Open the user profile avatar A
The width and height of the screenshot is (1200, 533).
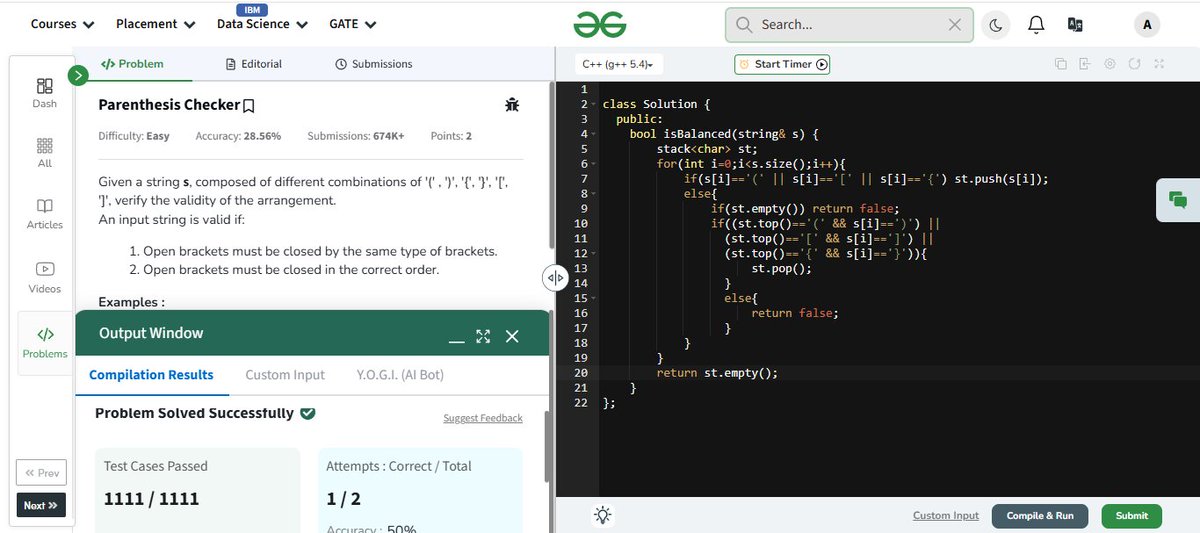1147,25
